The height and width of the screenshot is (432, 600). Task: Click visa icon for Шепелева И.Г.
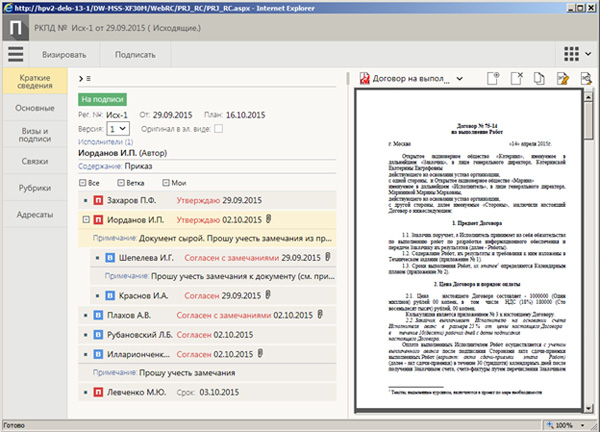click(x=110, y=258)
